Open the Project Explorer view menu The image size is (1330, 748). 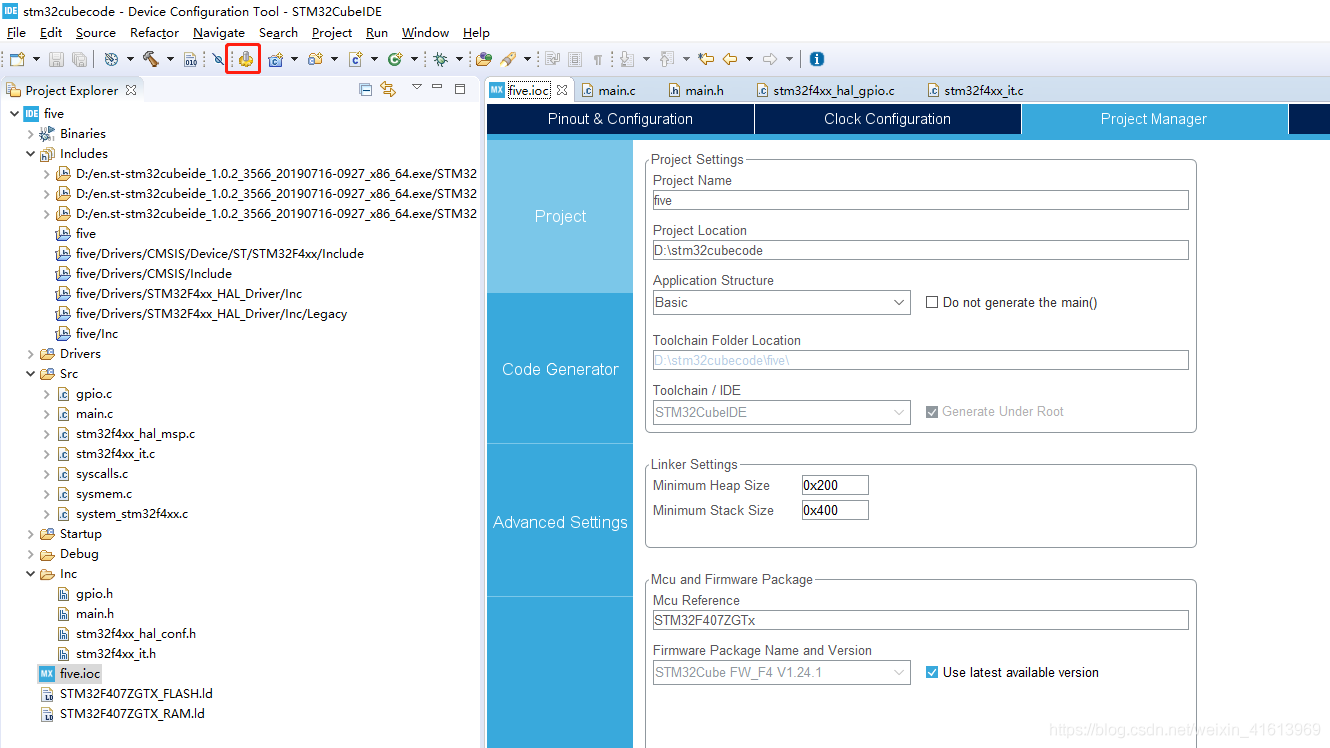pos(417,87)
